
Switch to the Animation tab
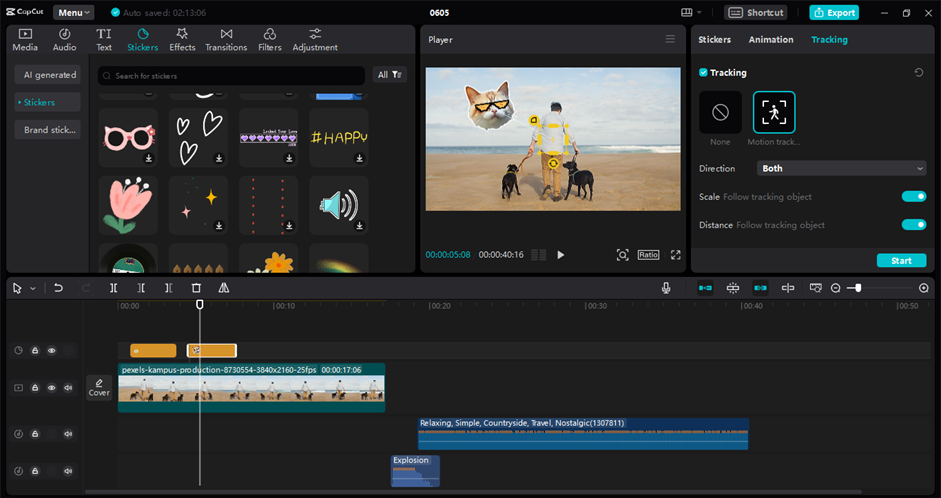[771, 40]
